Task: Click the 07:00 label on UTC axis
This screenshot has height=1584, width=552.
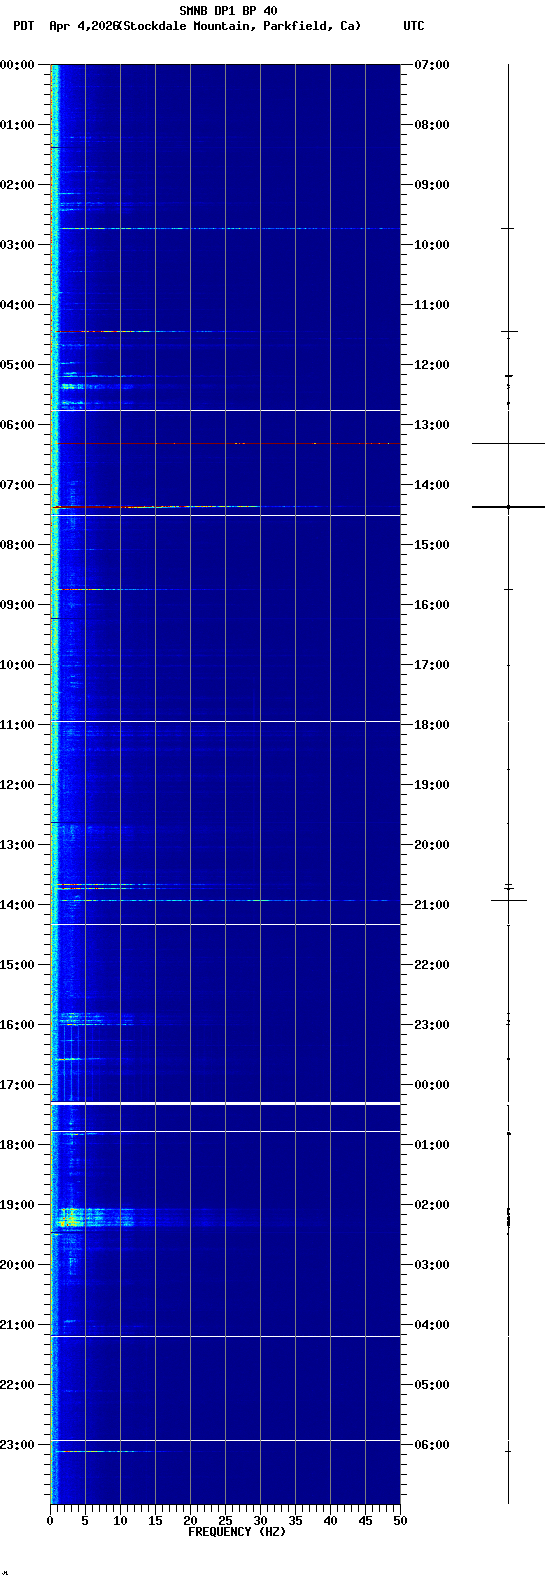Action: point(432,65)
